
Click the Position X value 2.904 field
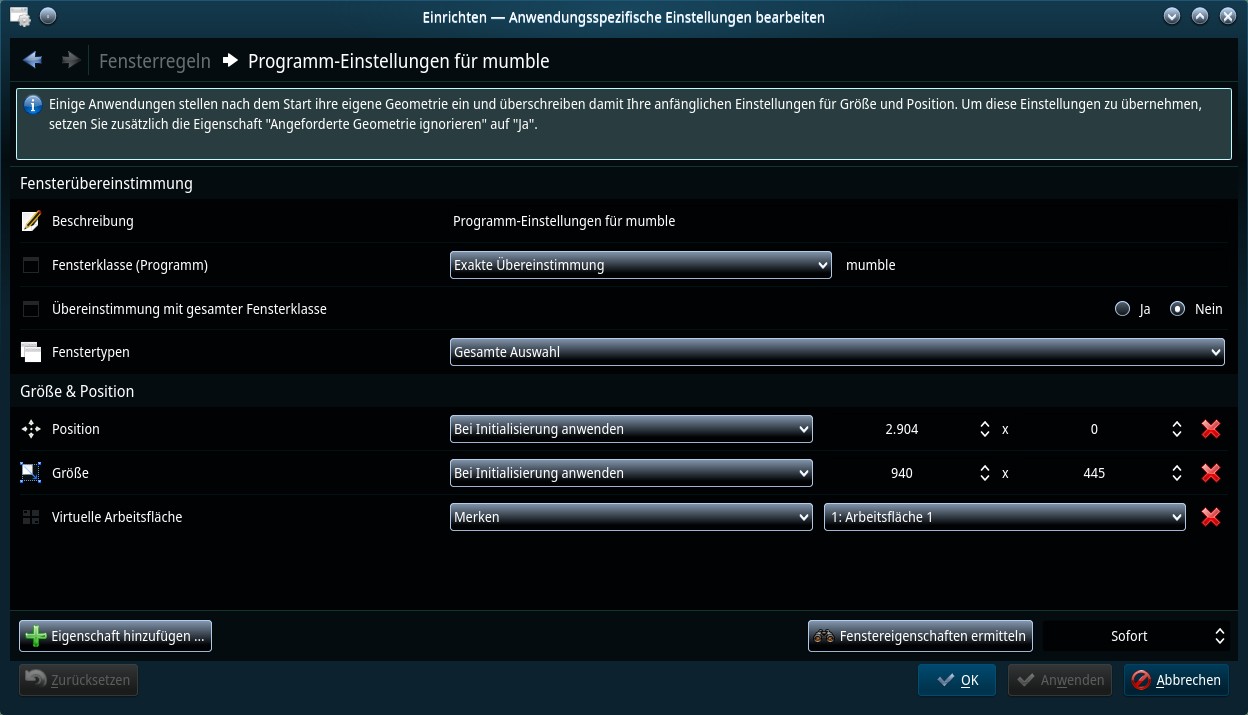[x=901, y=429]
